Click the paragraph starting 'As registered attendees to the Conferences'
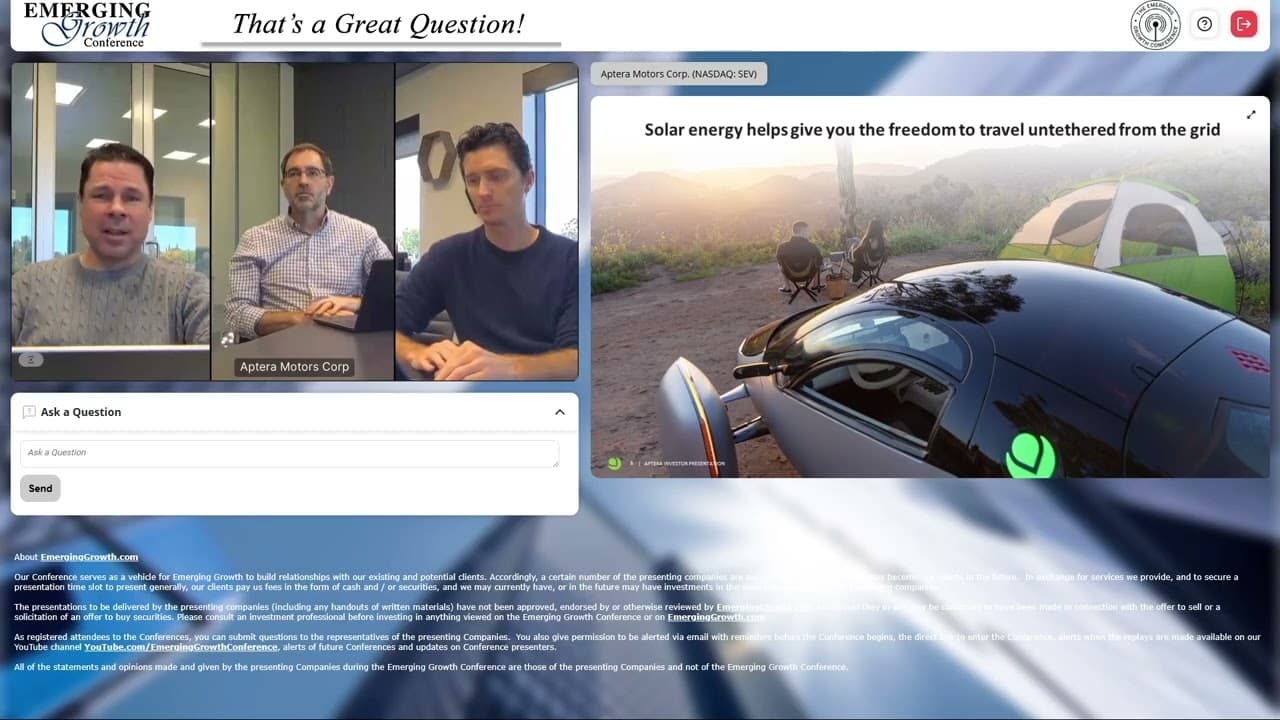Image resolution: width=1280 pixels, height=720 pixels. (637, 642)
